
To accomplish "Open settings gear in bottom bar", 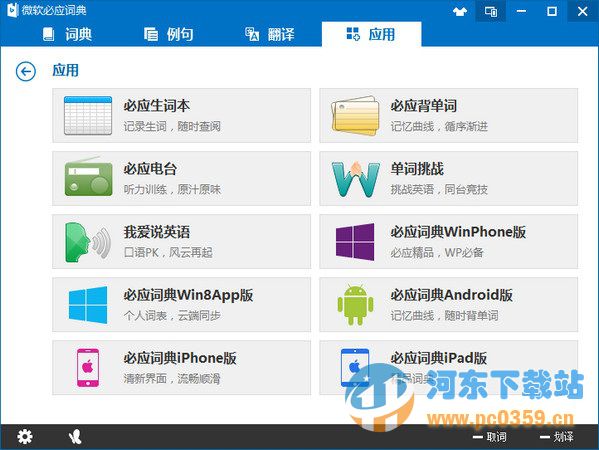I will (25, 437).
